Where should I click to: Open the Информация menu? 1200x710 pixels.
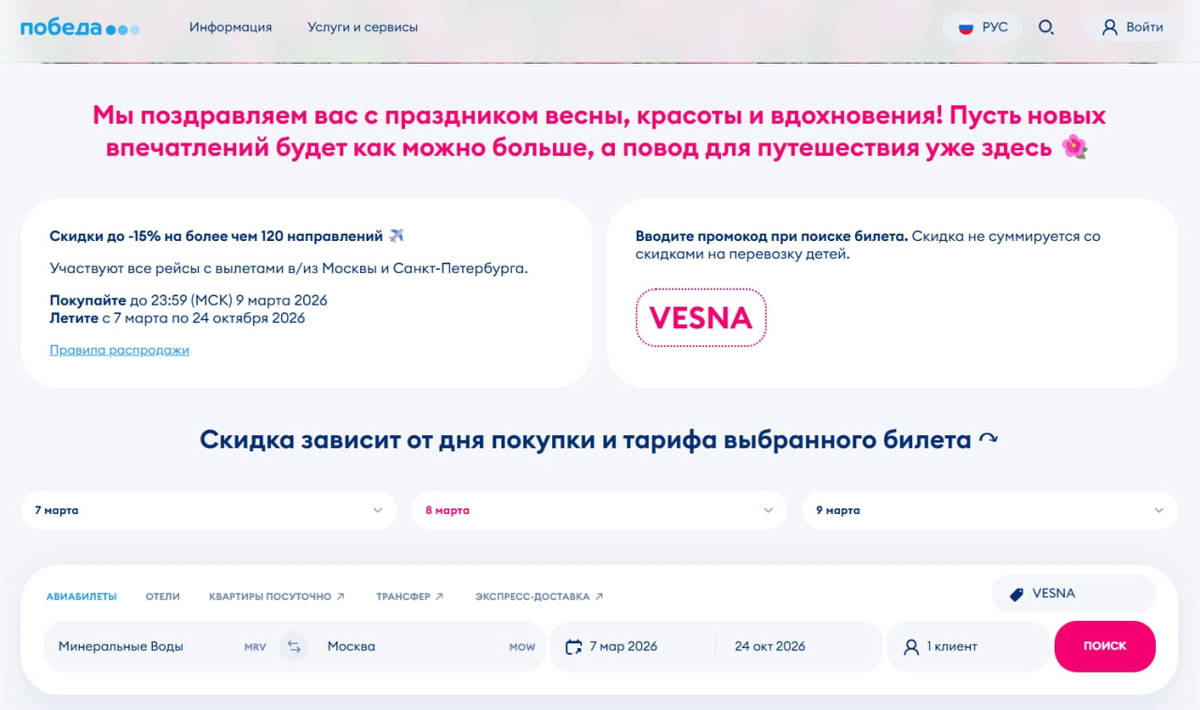[x=230, y=28]
